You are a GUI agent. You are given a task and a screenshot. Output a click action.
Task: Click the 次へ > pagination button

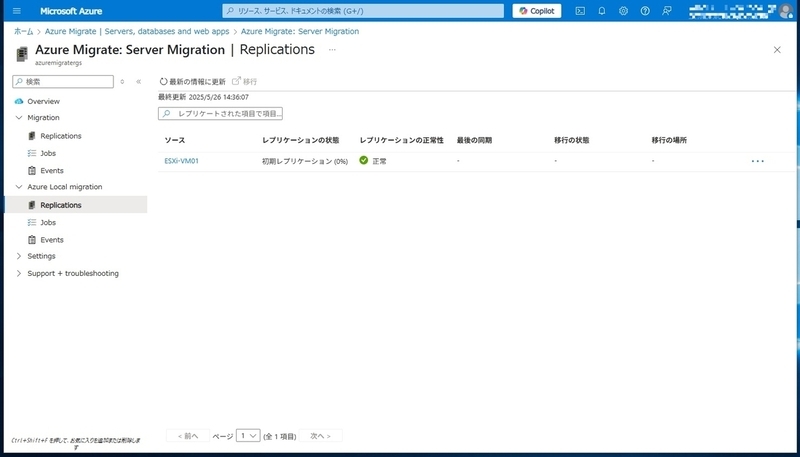[320, 436]
